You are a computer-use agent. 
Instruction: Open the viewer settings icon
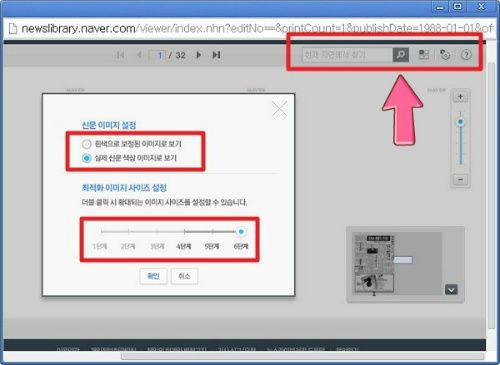[445, 55]
